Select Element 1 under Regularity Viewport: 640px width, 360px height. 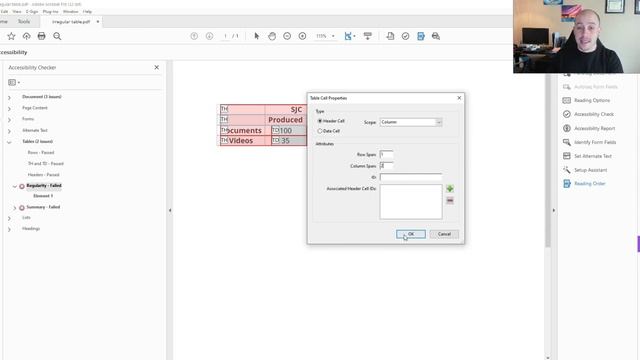coord(43,196)
